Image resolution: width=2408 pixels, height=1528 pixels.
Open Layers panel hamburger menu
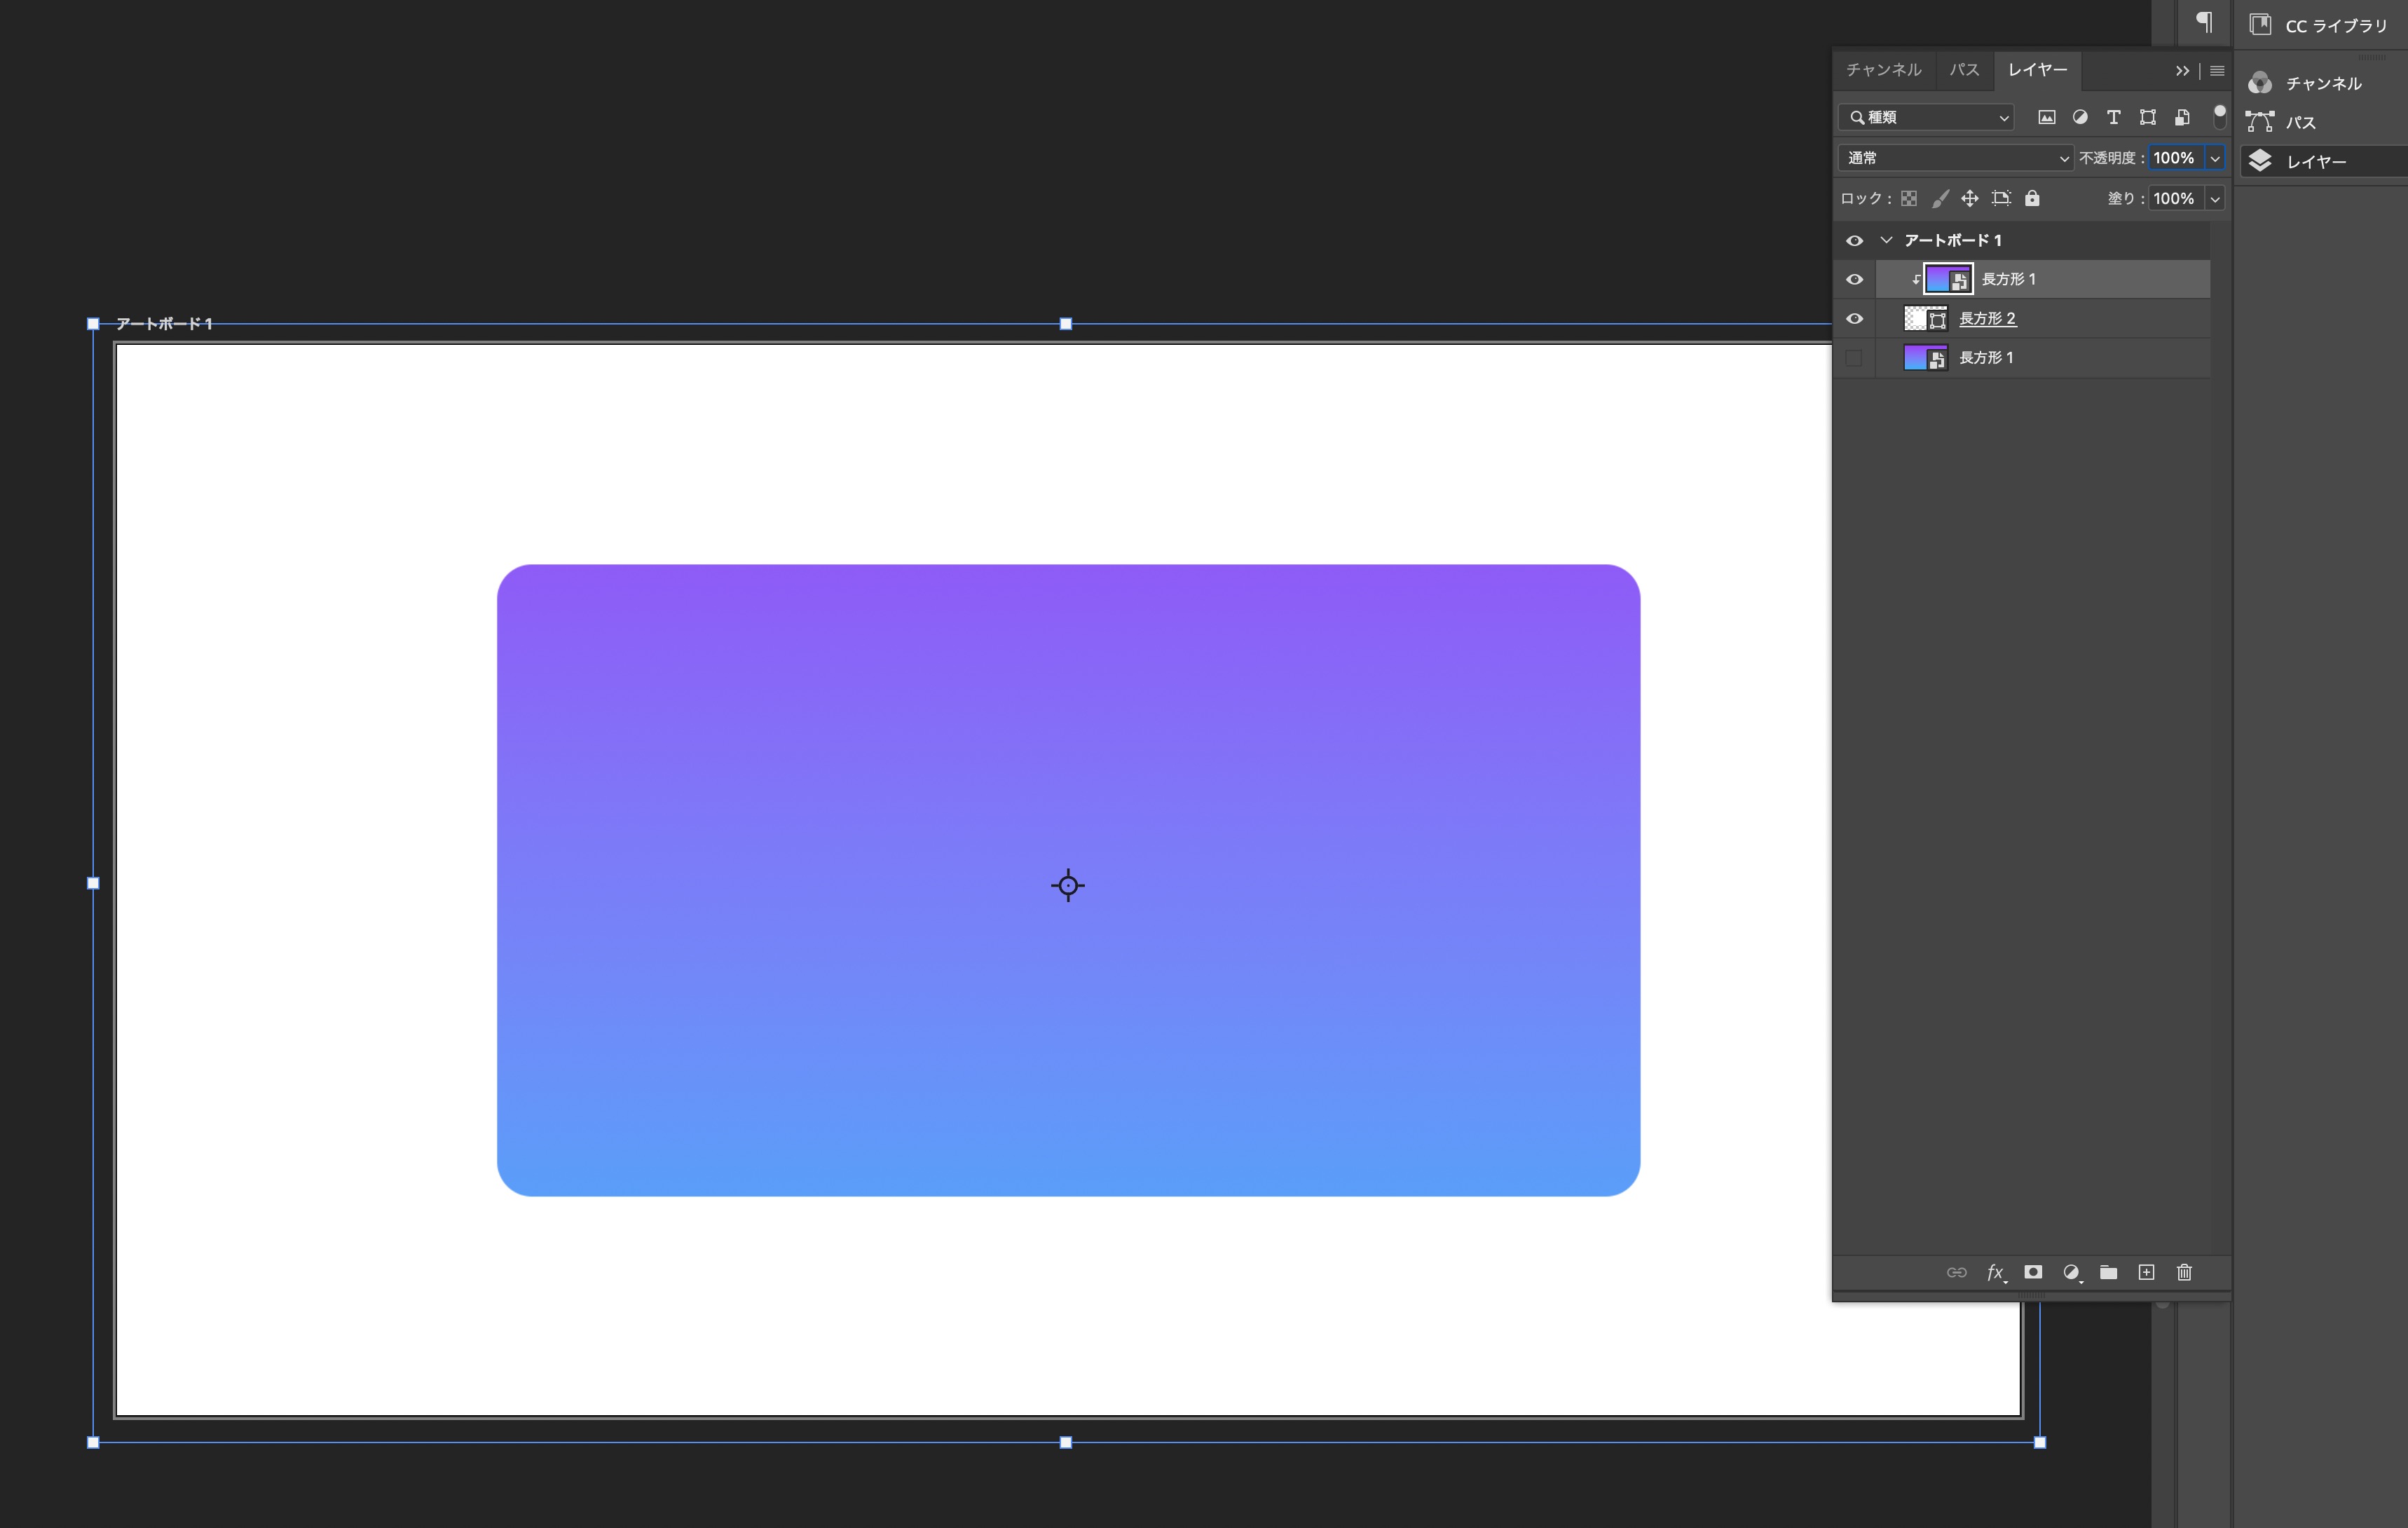(2217, 71)
